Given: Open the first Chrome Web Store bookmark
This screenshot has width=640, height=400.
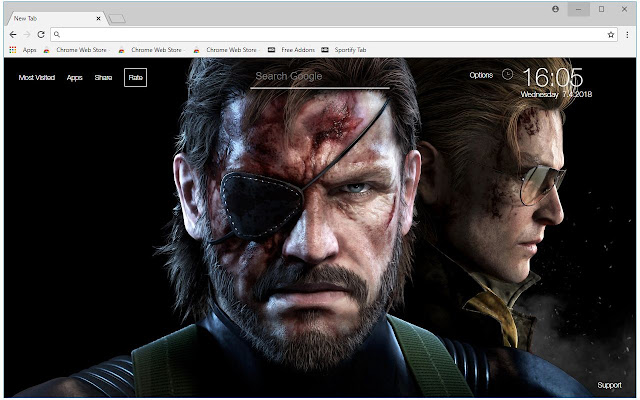Looking at the screenshot, I should click(75, 50).
